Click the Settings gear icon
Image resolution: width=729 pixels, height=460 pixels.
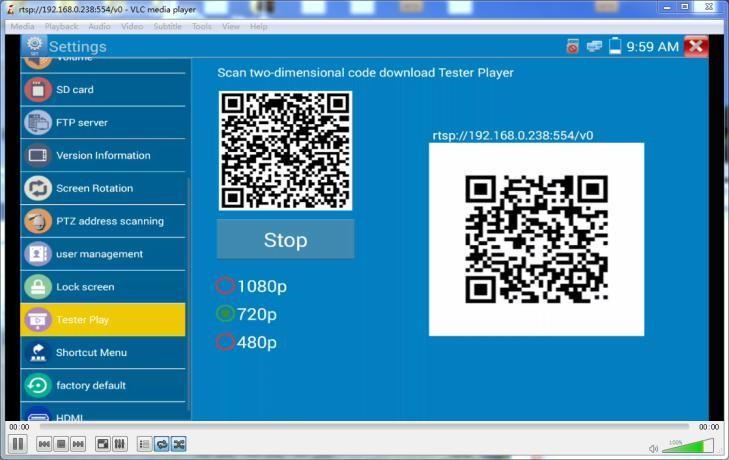[34, 46]
